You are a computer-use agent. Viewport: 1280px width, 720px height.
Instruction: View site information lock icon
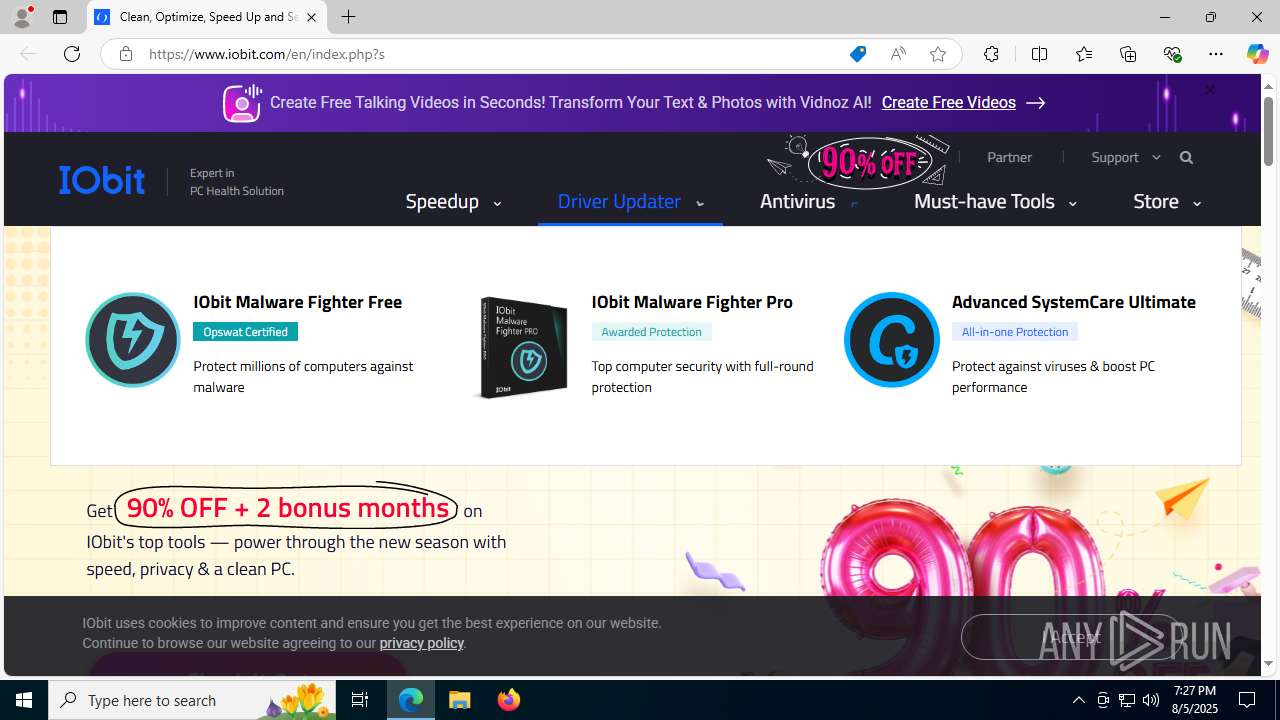pyautogui.click(x=126, y=54)
